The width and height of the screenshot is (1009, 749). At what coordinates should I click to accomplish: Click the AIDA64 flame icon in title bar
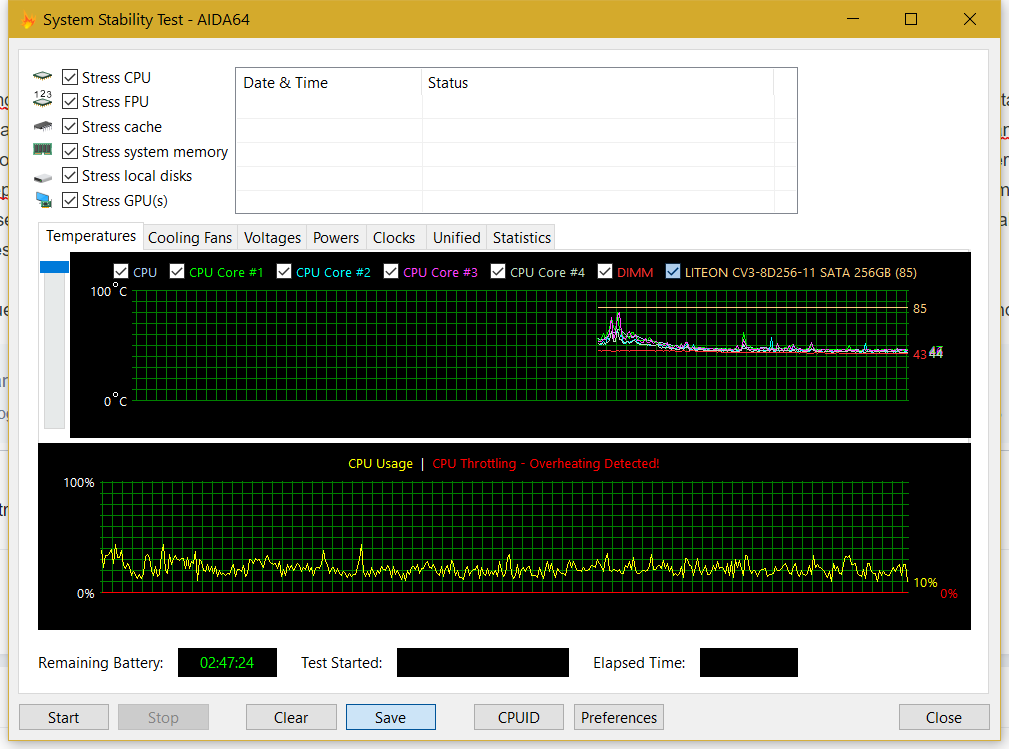click(x=28, y=20)
